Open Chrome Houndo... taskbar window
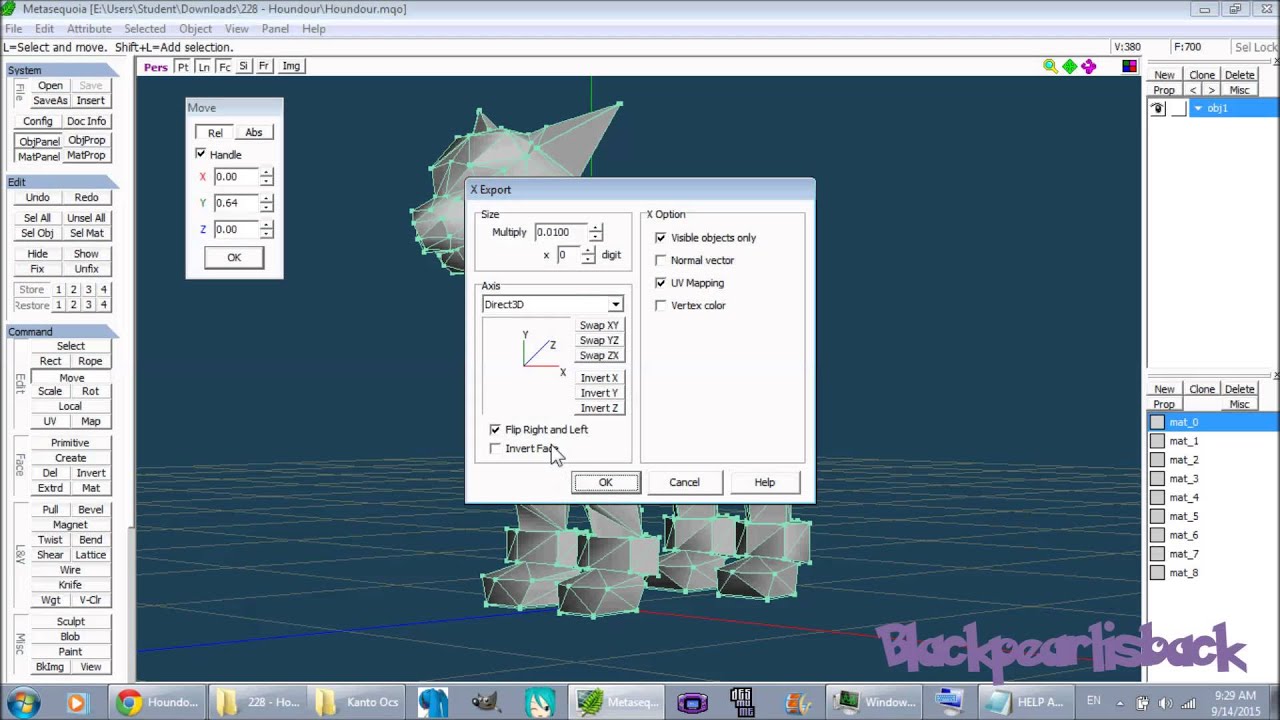This screenshot has height=720, width=1280. (158, 702)
